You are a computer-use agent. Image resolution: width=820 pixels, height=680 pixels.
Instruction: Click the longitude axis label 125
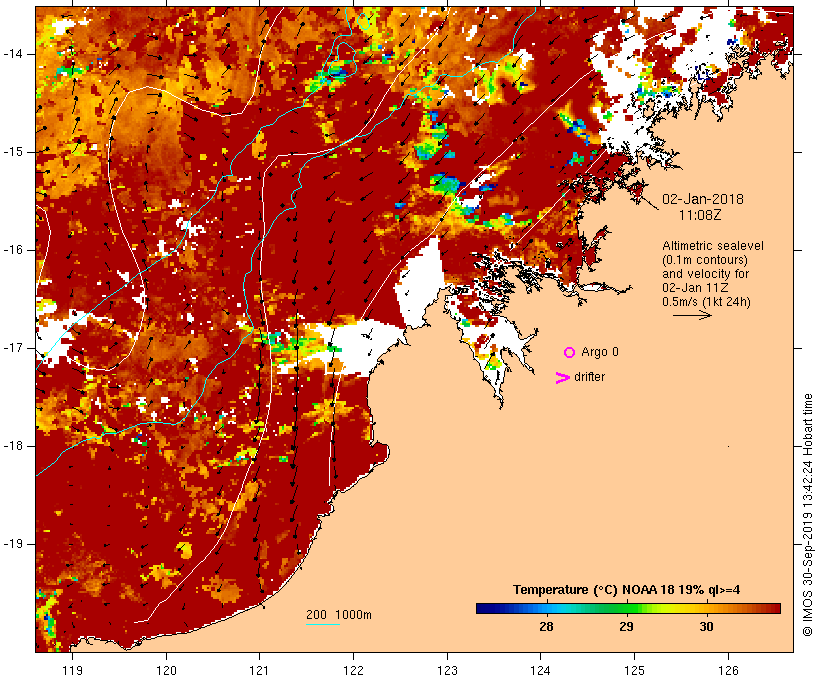634,671
